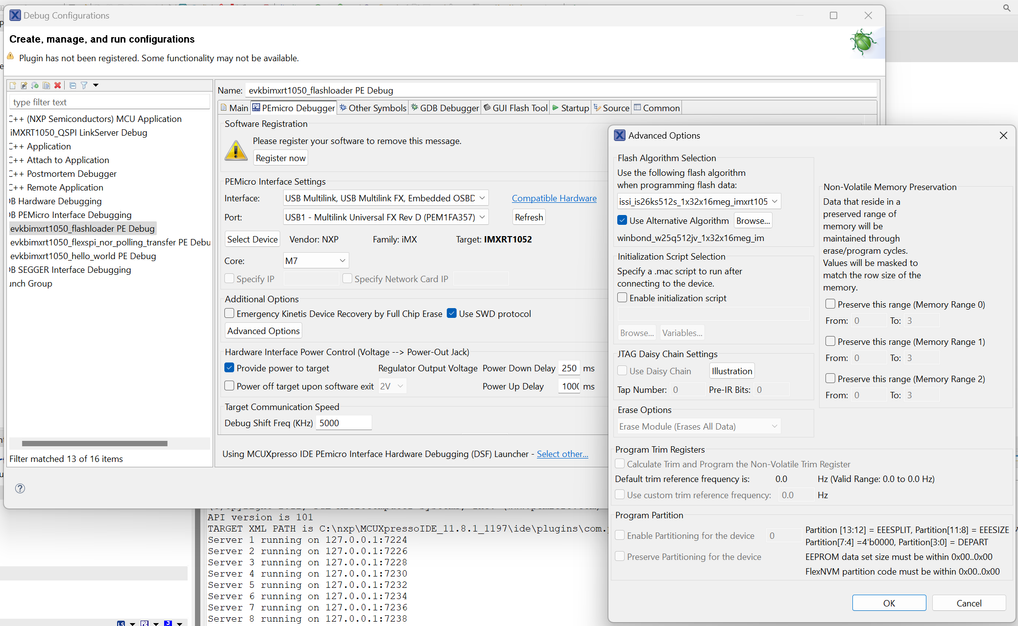
Task: Click the Debug Shift Freq (KHz) field
Action: click(x=343, y=423)
